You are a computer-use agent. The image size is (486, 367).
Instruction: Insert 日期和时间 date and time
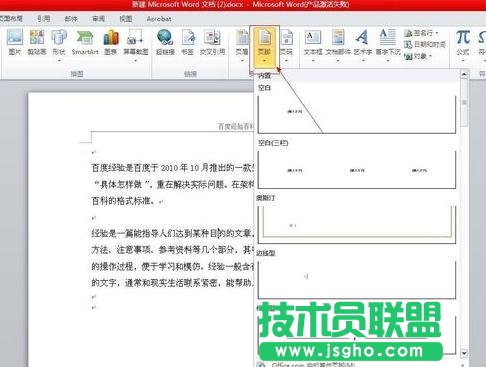tap(425, 44)
